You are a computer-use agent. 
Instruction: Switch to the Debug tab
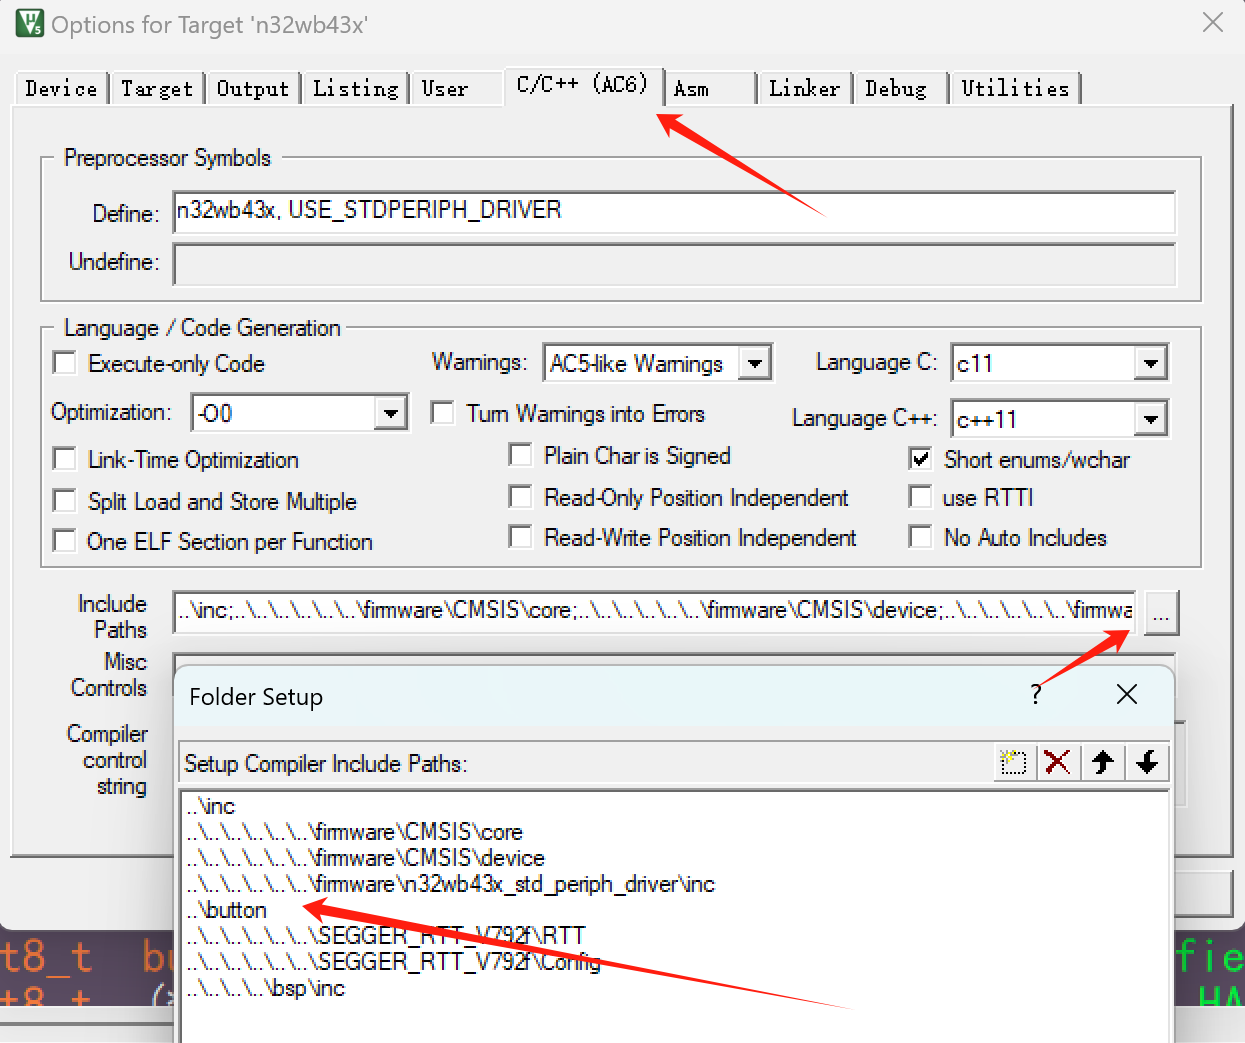tap(896, 89)
